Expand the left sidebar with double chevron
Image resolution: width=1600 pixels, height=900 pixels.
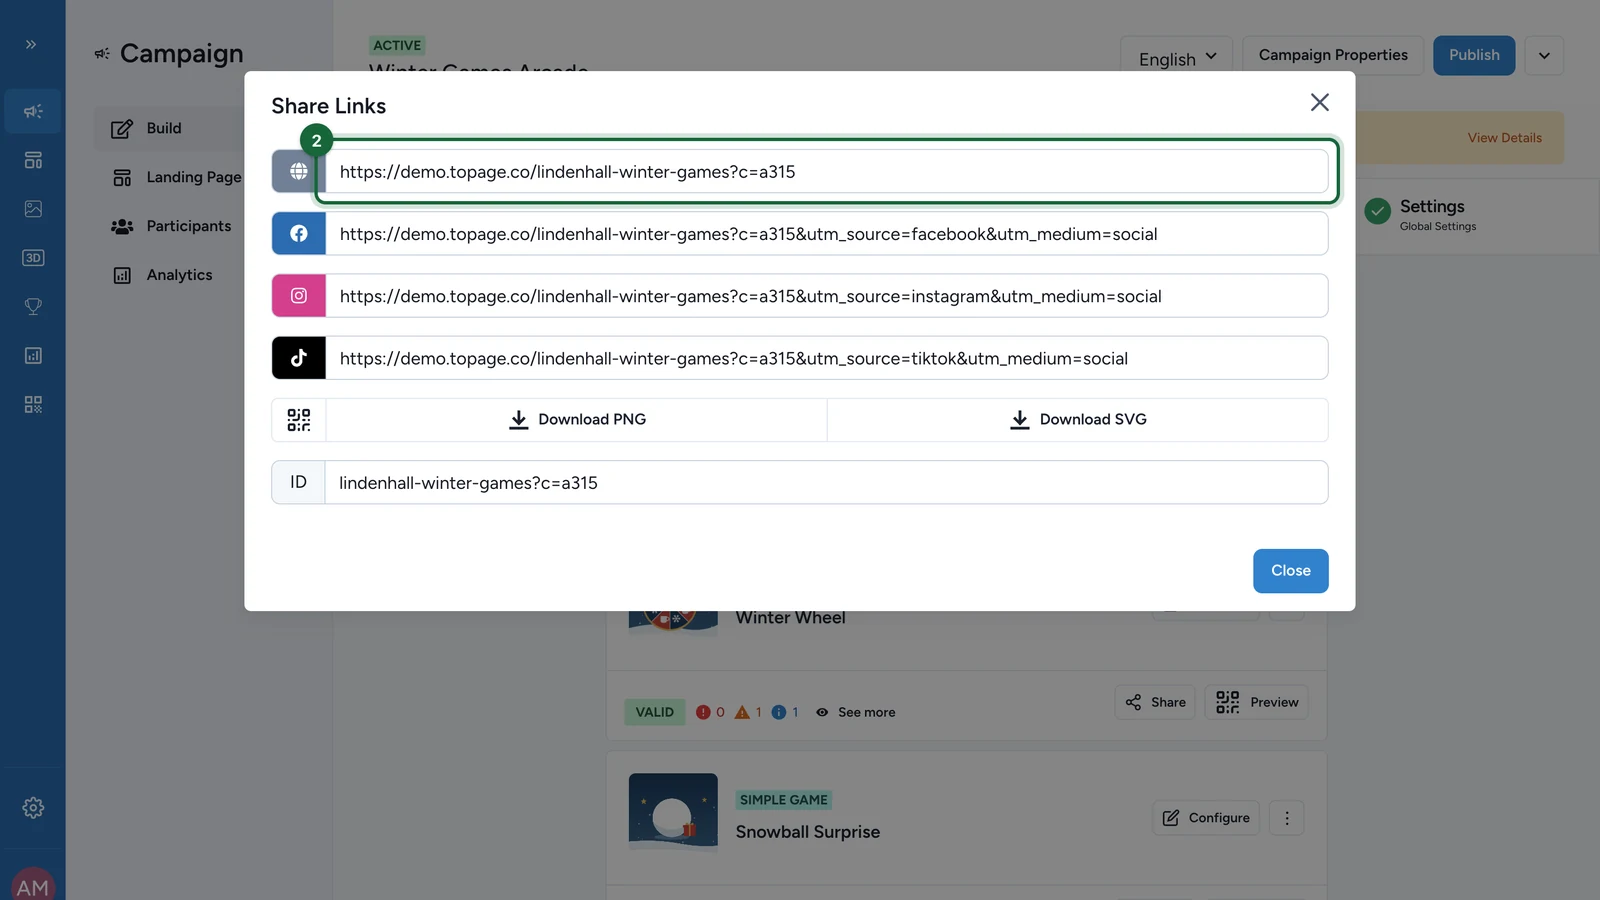click(x=31, y=44)
